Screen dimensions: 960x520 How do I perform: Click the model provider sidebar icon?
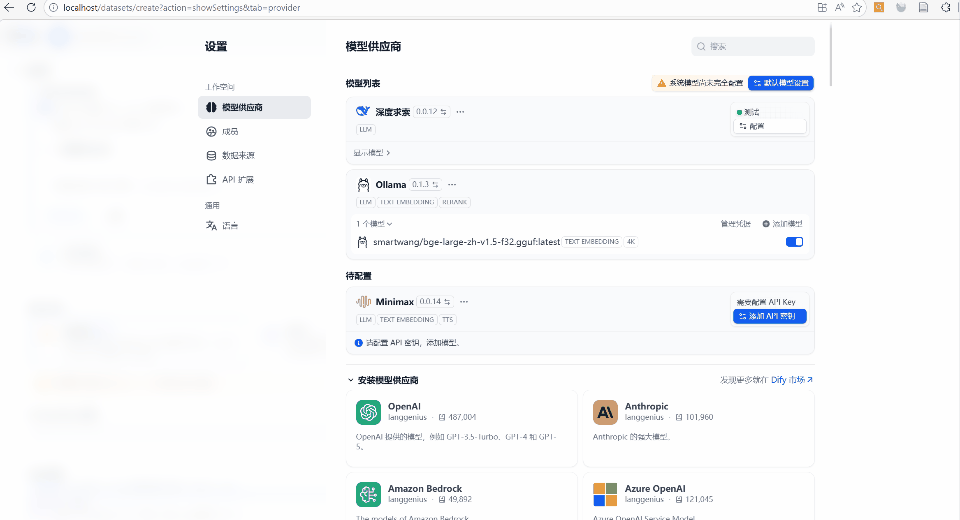pos(211,107)
